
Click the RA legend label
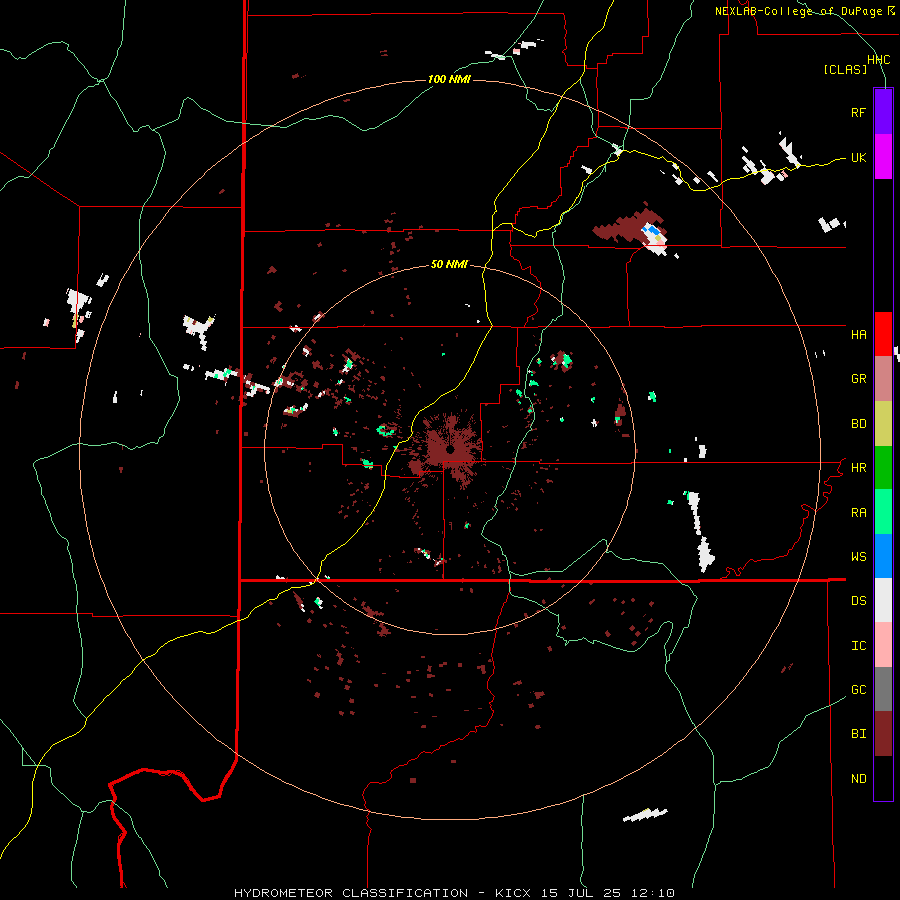point(858,513)
